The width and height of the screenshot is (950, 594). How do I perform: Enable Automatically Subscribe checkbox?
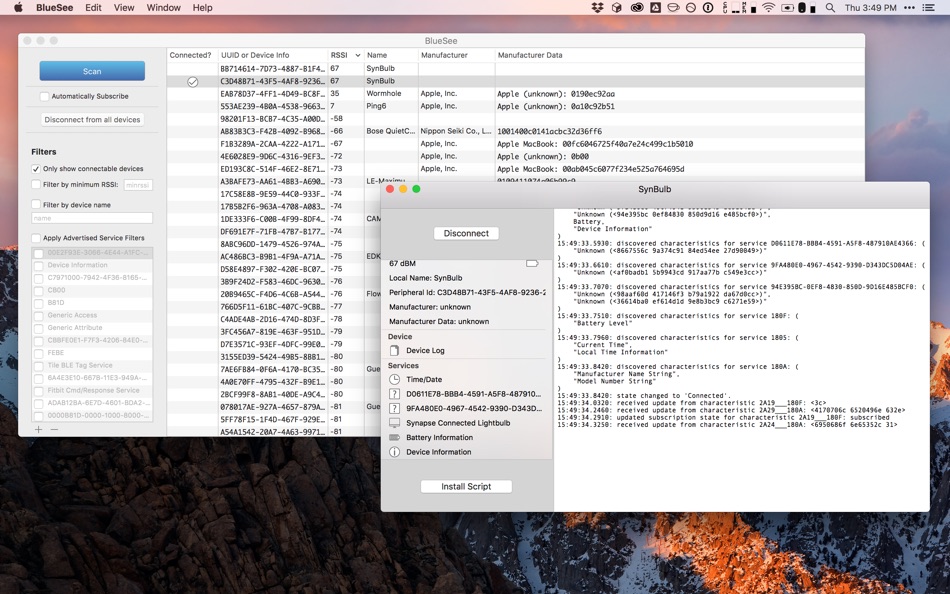click(44, 97)
